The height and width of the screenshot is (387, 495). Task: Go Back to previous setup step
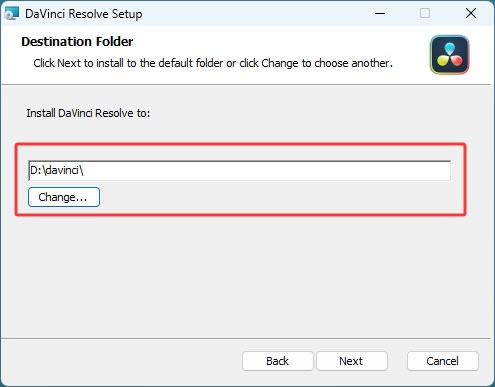coord(278,361)
